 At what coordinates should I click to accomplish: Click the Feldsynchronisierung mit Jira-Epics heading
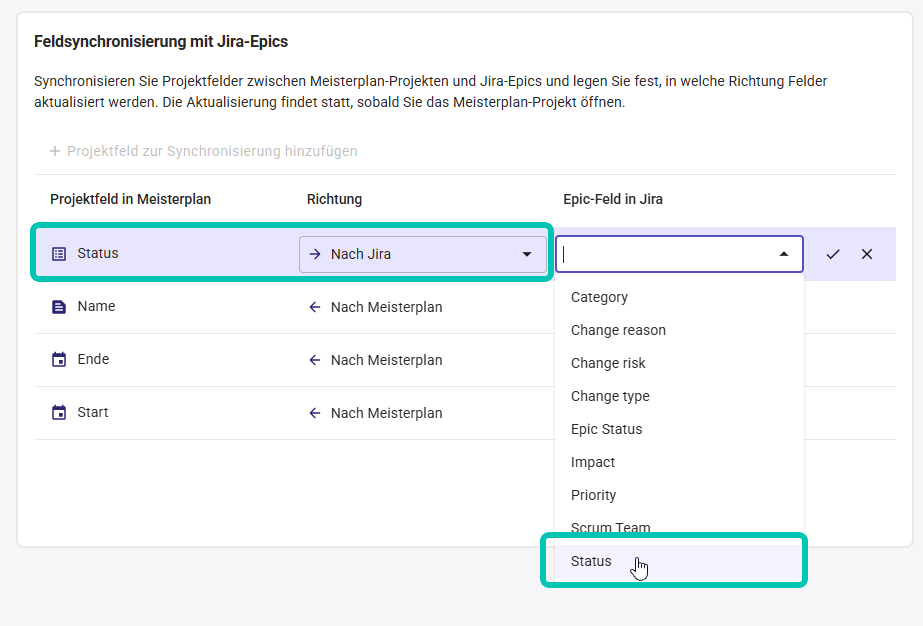point(161,42)
